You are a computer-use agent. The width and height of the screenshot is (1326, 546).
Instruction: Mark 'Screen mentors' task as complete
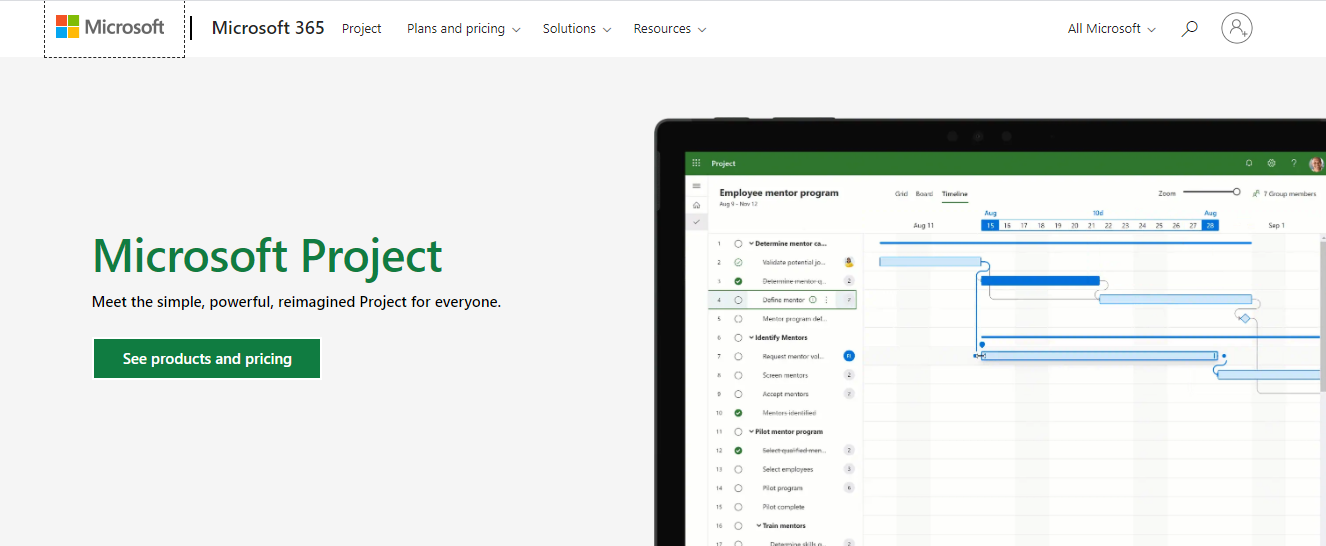(x=738, y=375)
